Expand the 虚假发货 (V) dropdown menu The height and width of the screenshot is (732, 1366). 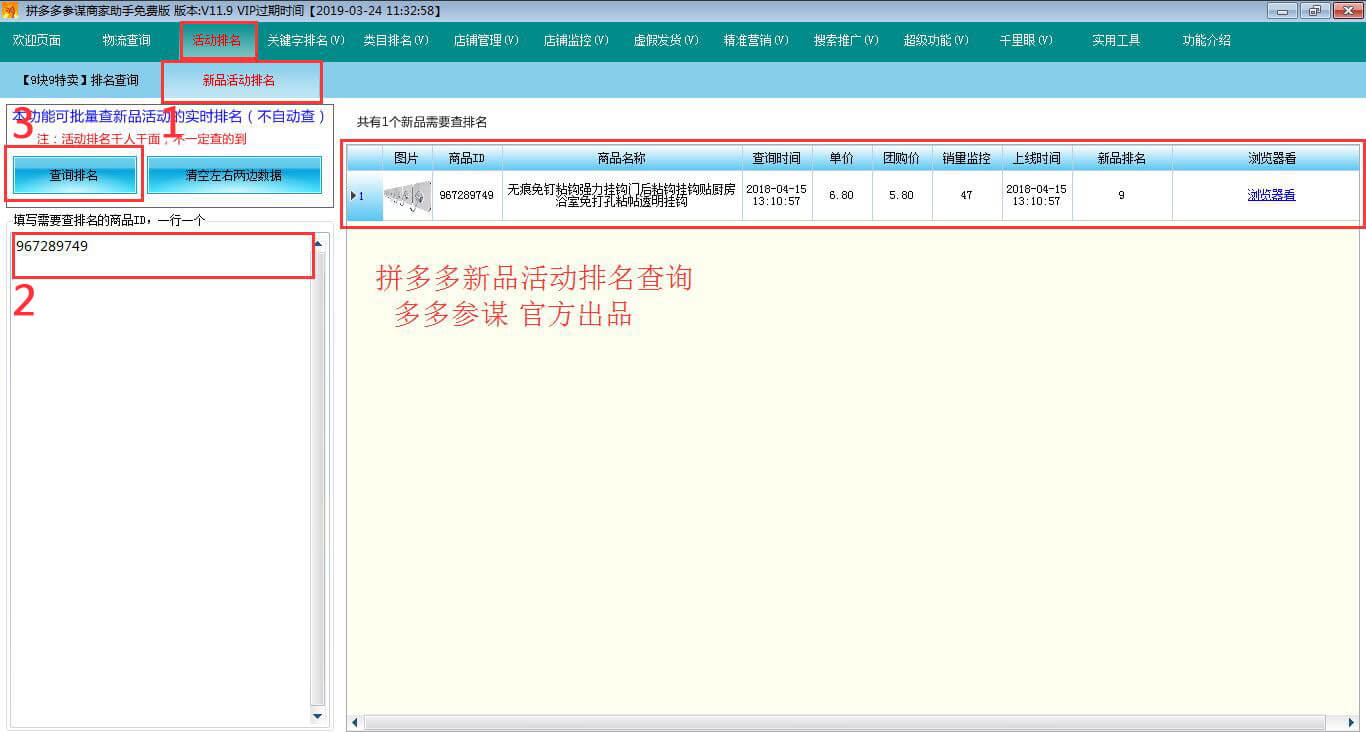[x=665, y=41]
